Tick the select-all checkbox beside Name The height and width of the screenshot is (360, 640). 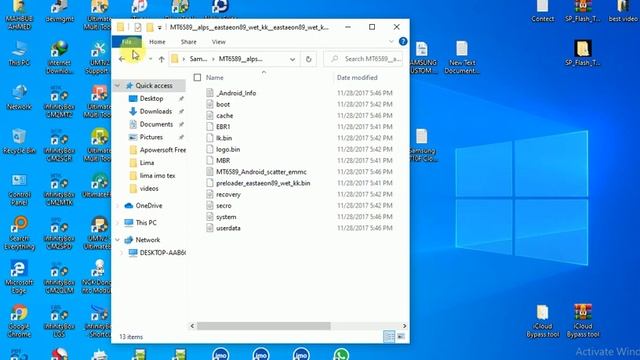198,78
